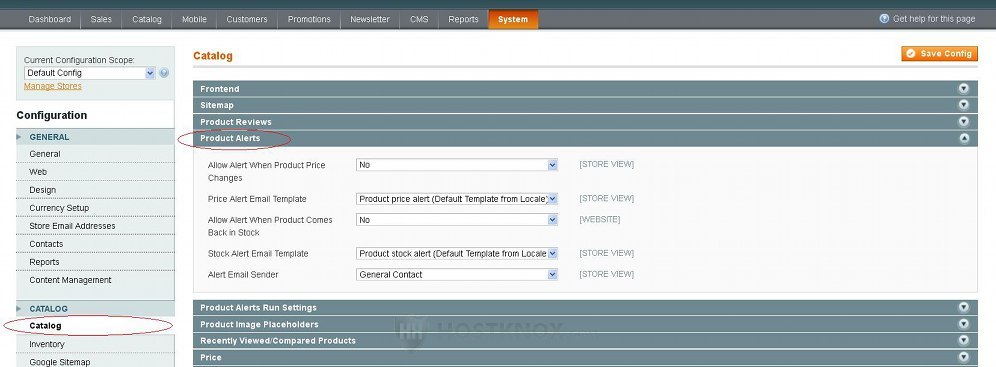Expand the Frontend section arrow icon
Screen dimensions: 996x367
point(964,88)
